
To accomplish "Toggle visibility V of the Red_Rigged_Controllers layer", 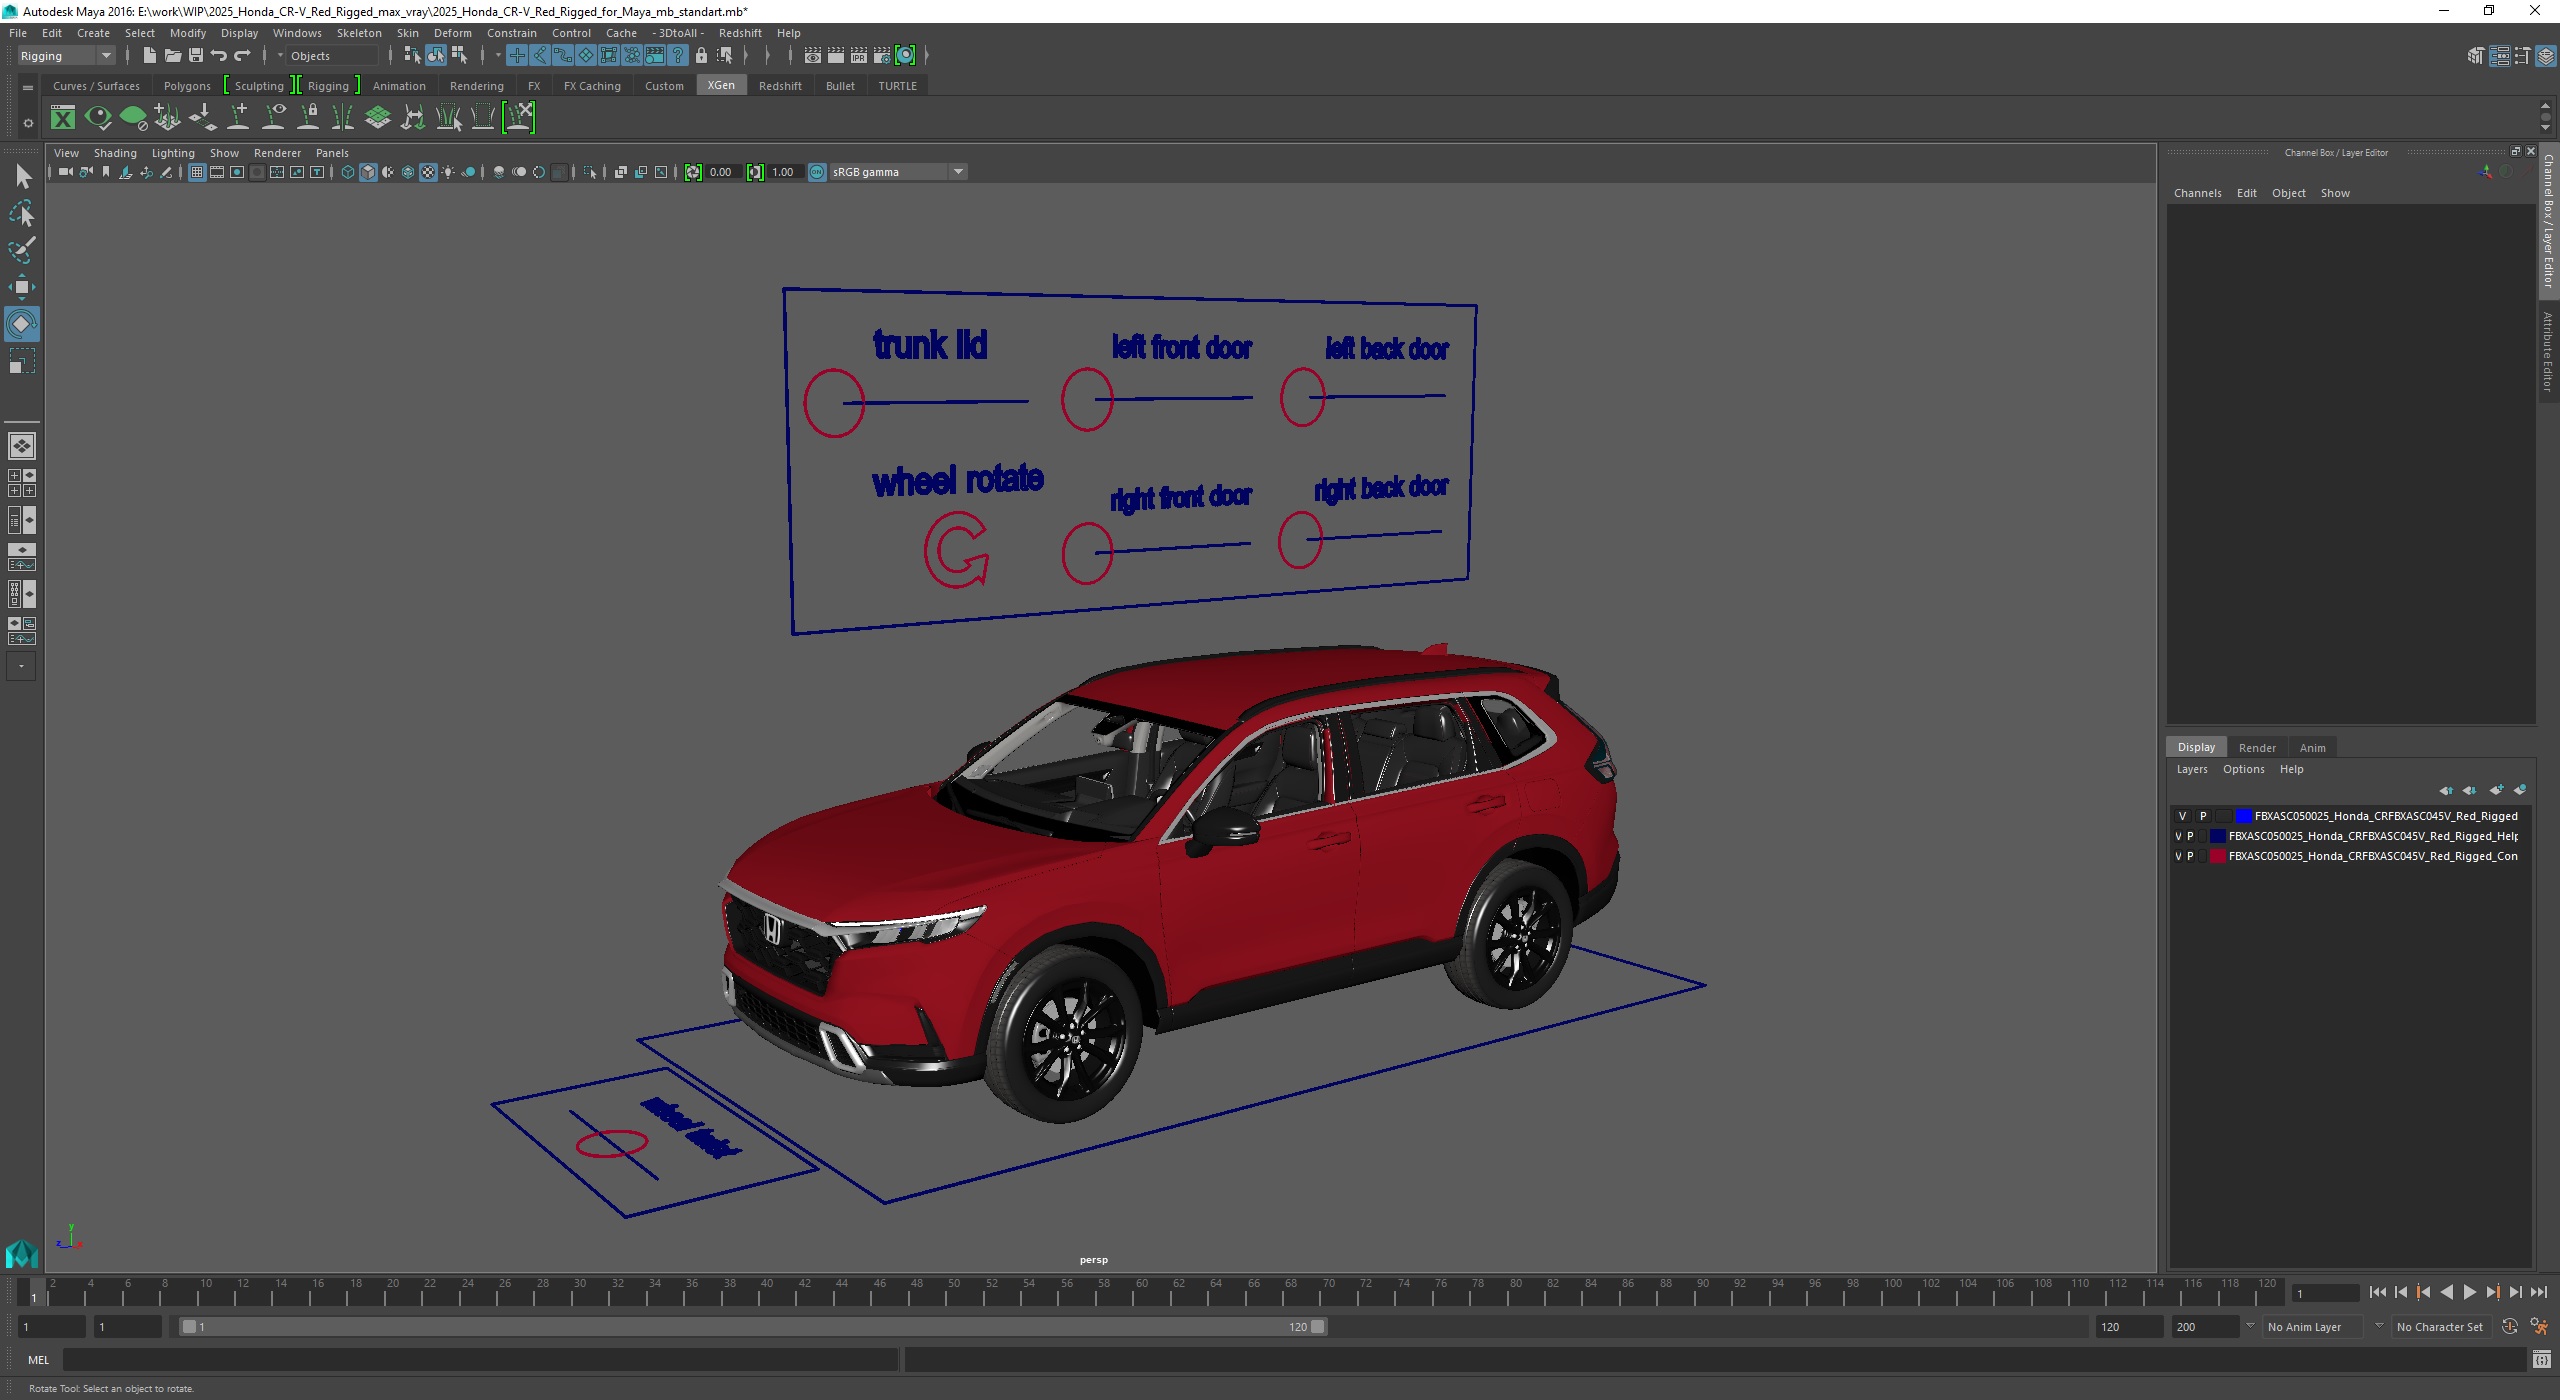I will tap(2178, 856).
